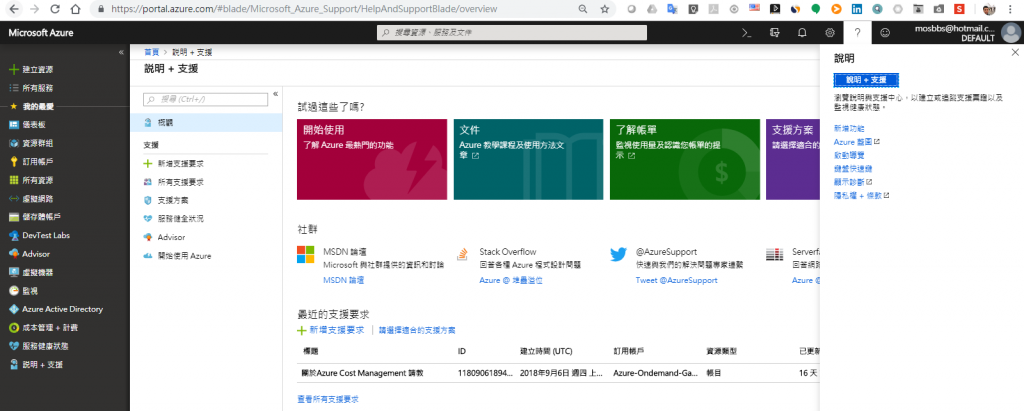1024x411 pixels.
Task: Click the 請選擇適合的支援方案 link
Action: [x=417, y=330]
